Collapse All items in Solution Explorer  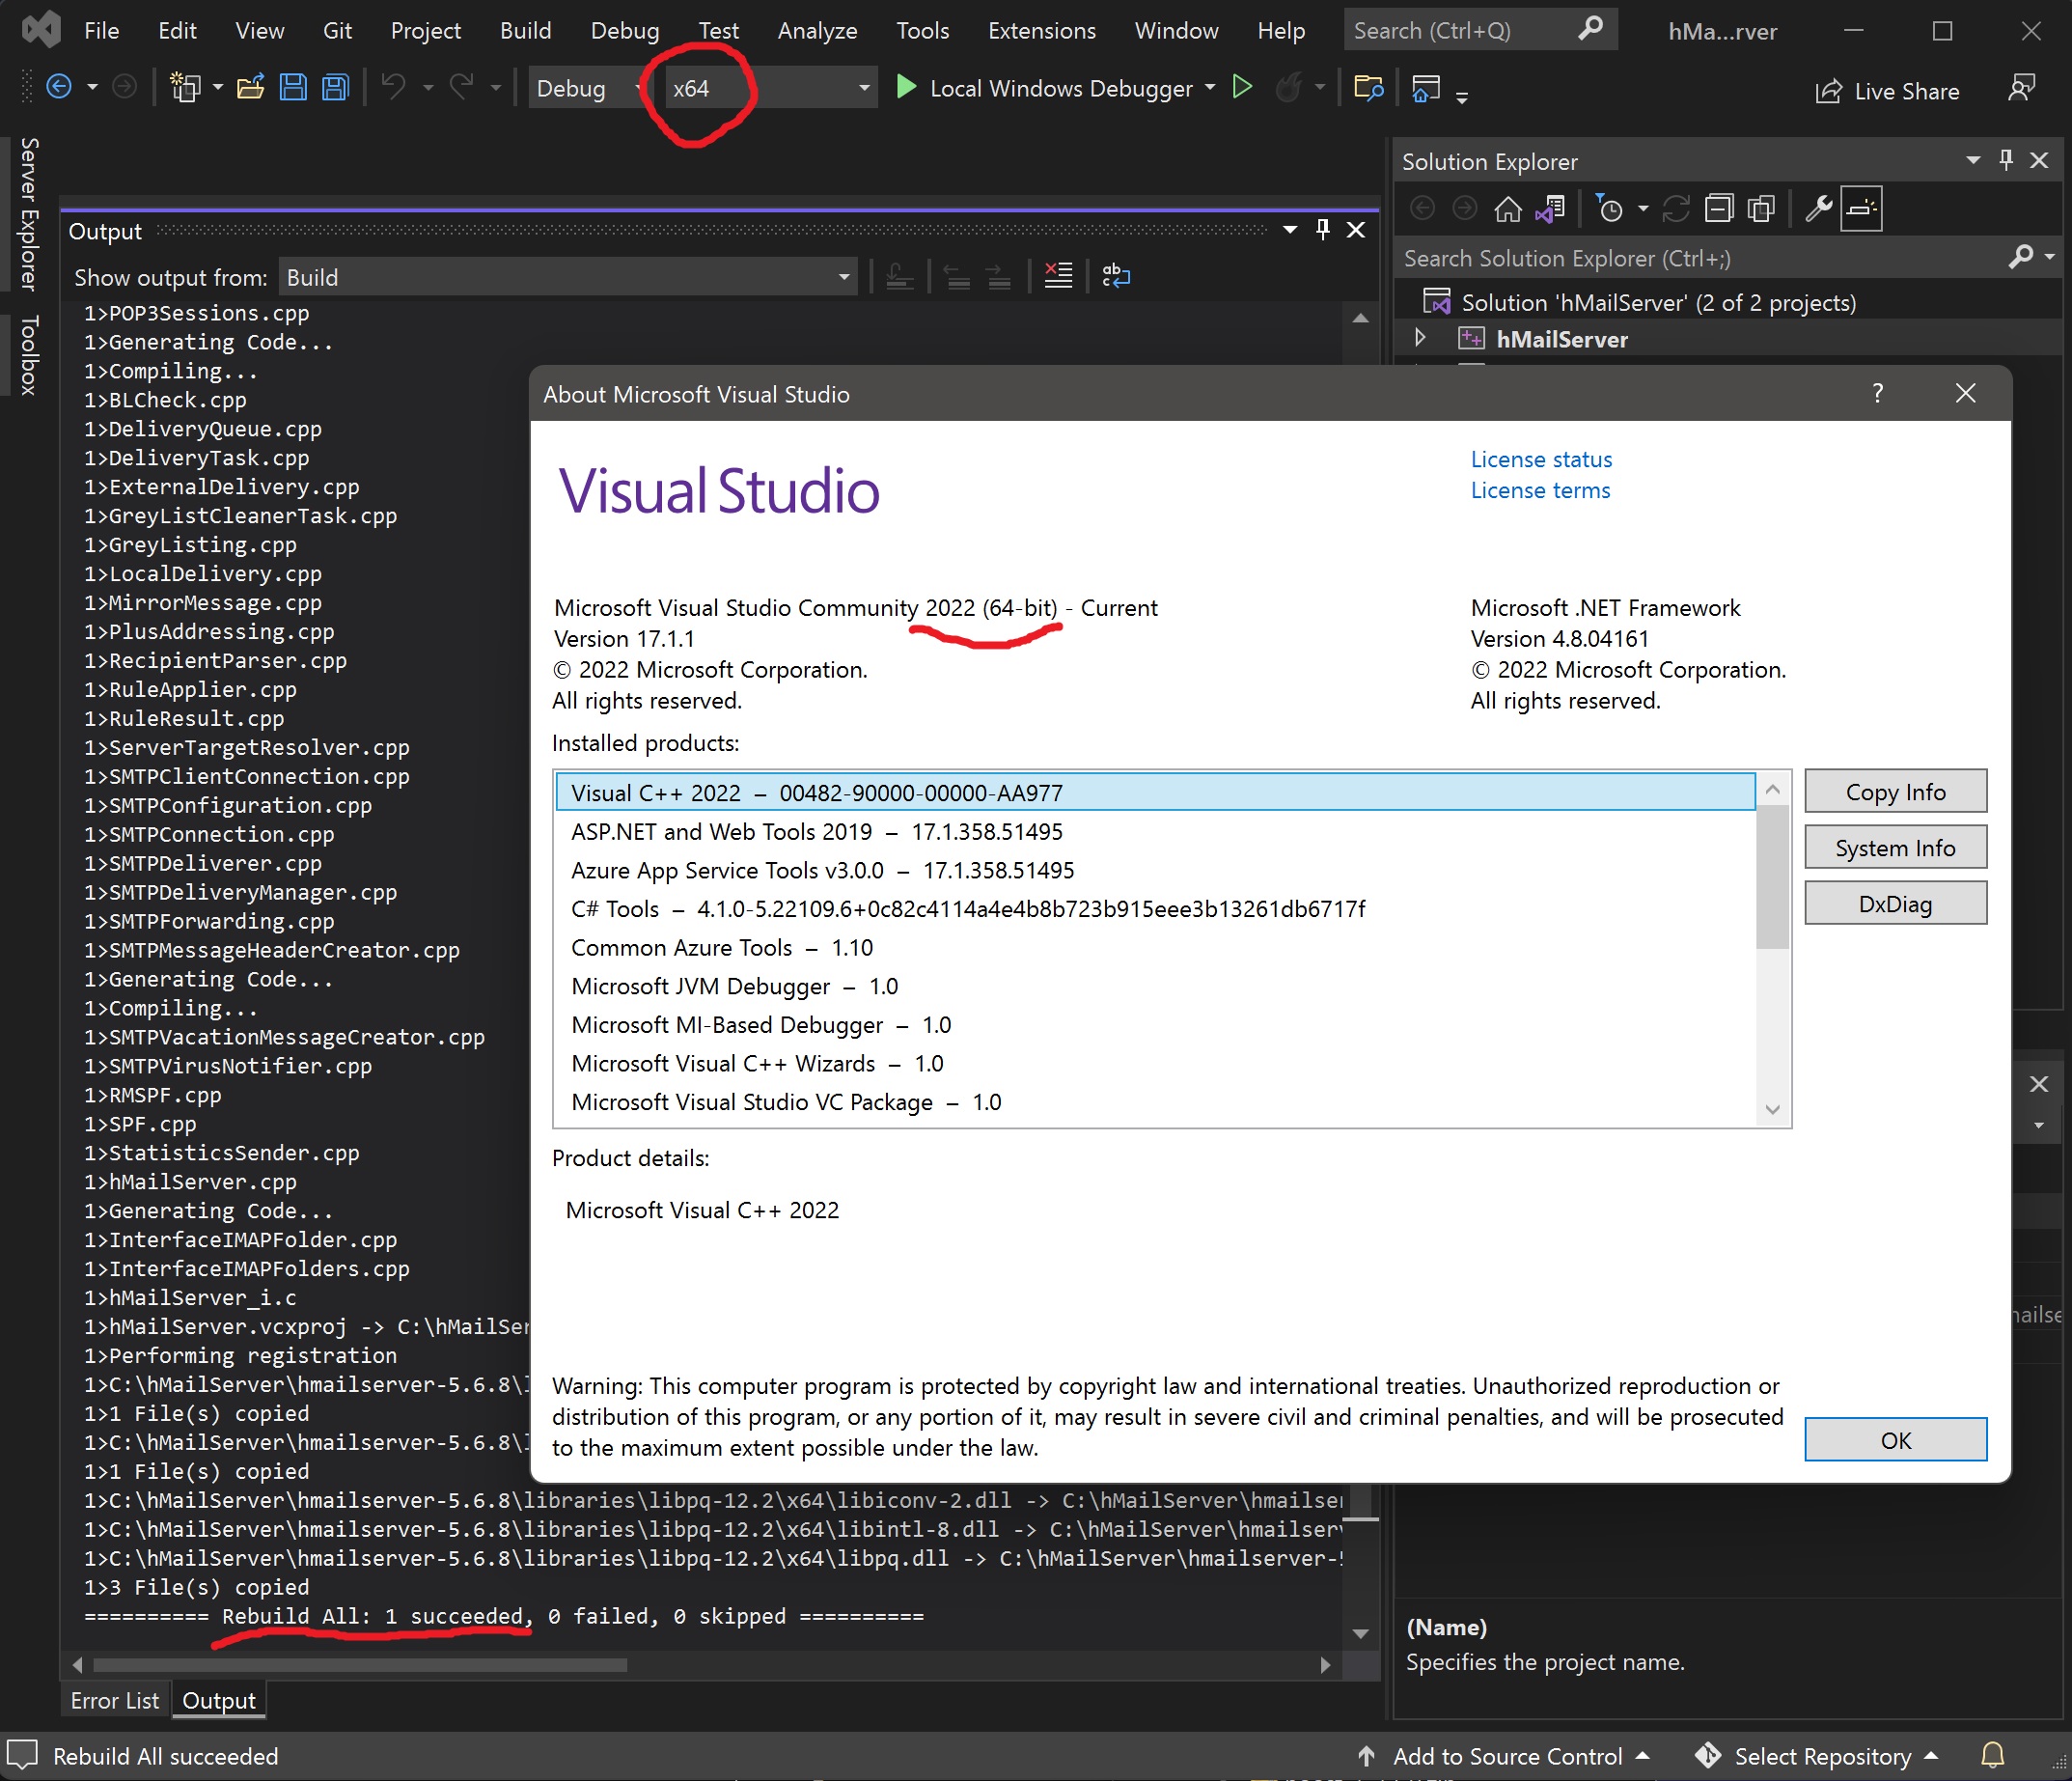click(x=1720, y=209)
